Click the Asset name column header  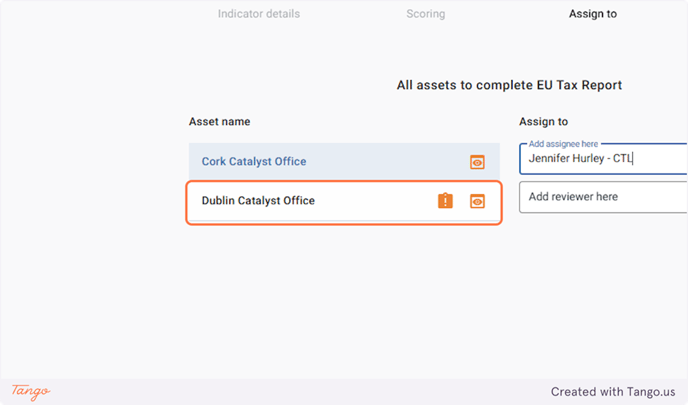pos(219,122)
